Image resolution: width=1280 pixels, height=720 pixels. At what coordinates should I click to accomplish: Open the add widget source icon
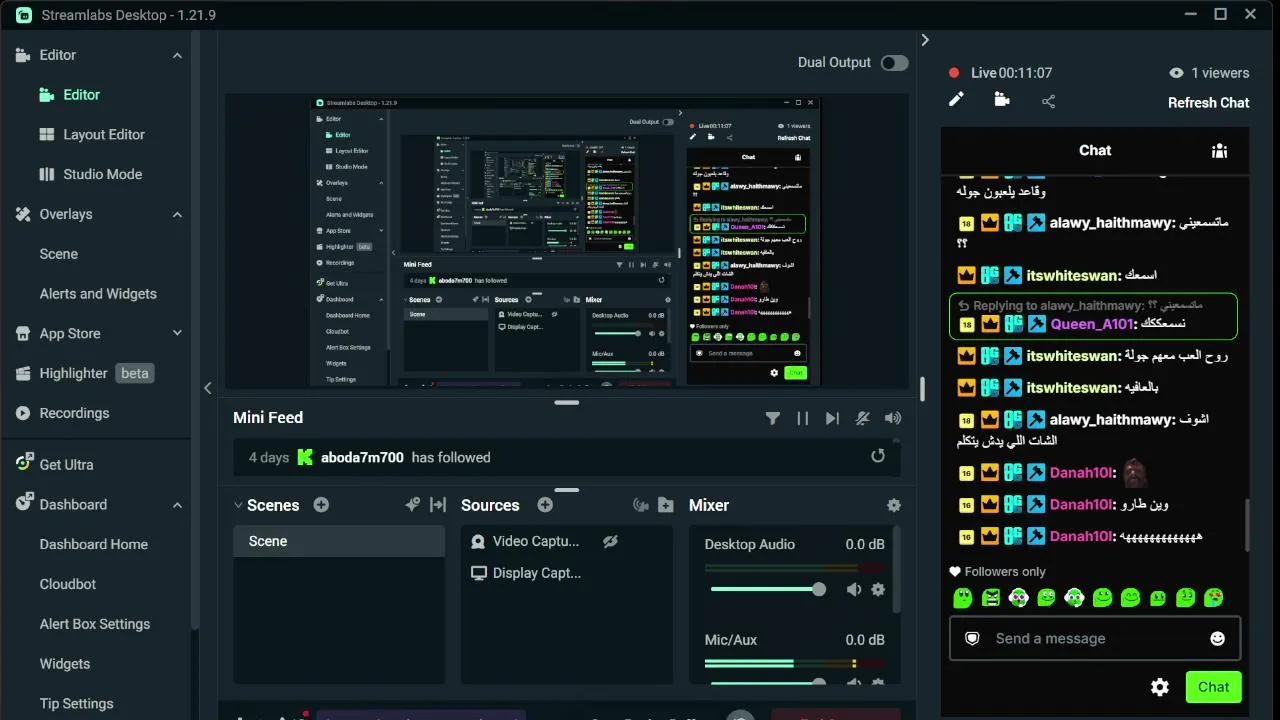[x=641, y=505]
